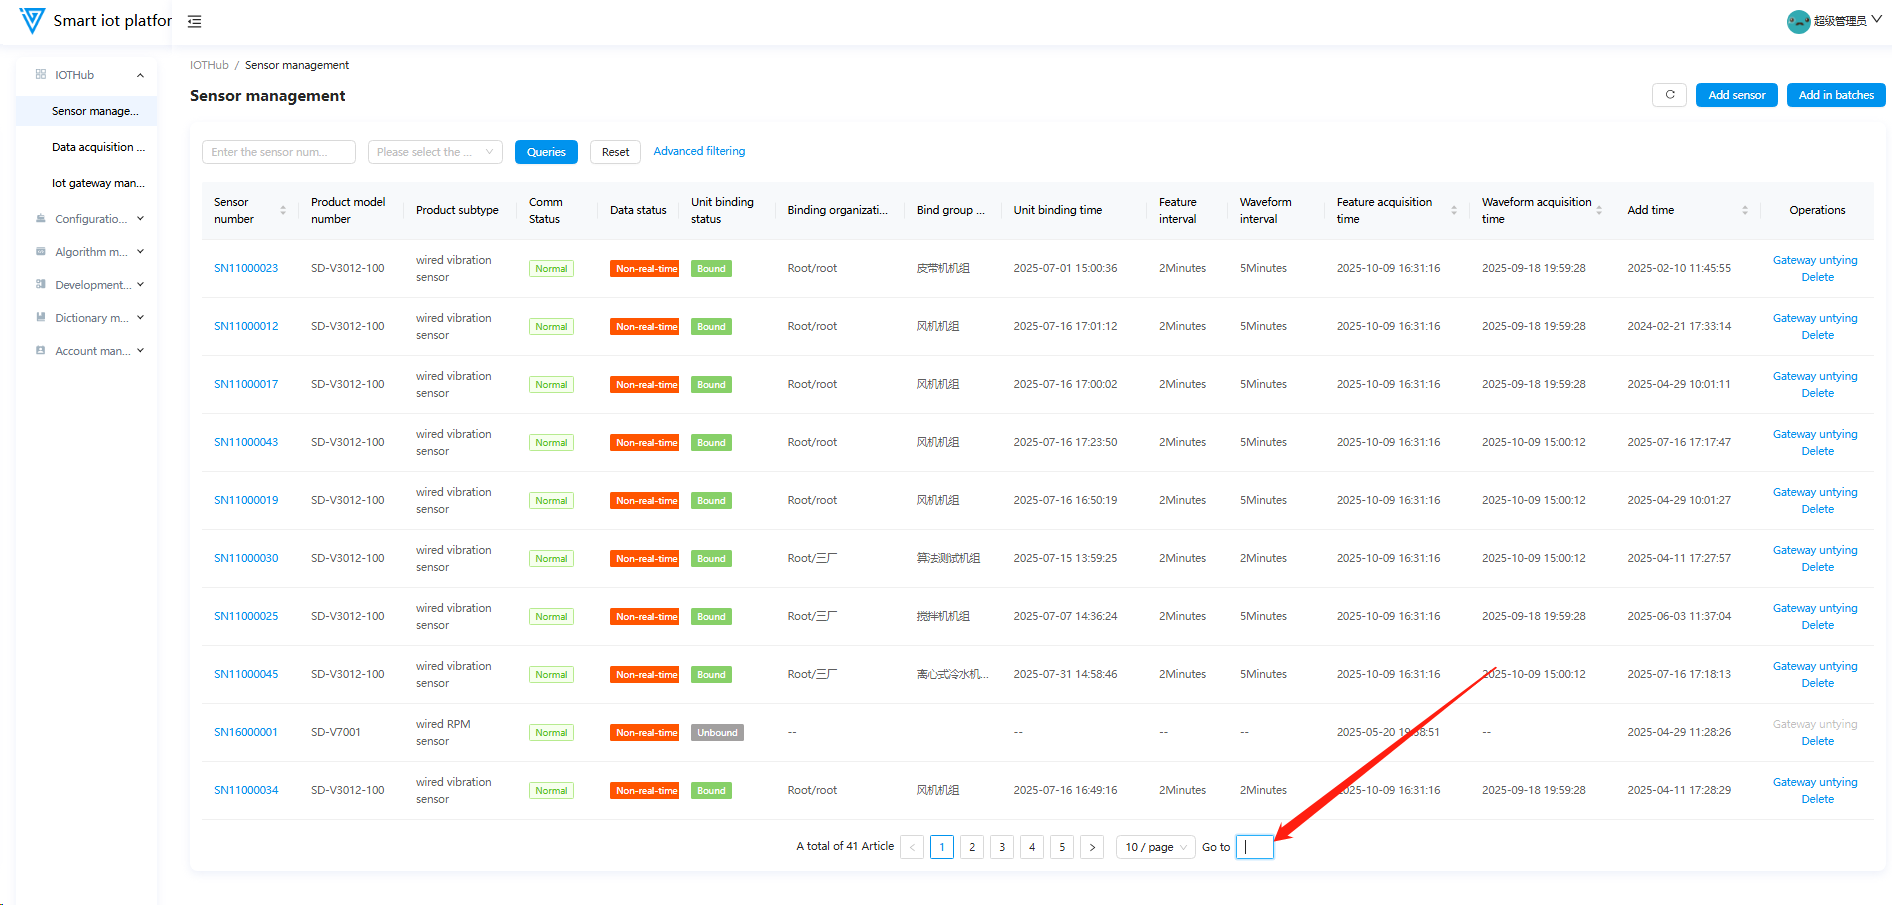The image size is (1892, 905).
Task: Click the Add sensor button
Action: 1736,95
